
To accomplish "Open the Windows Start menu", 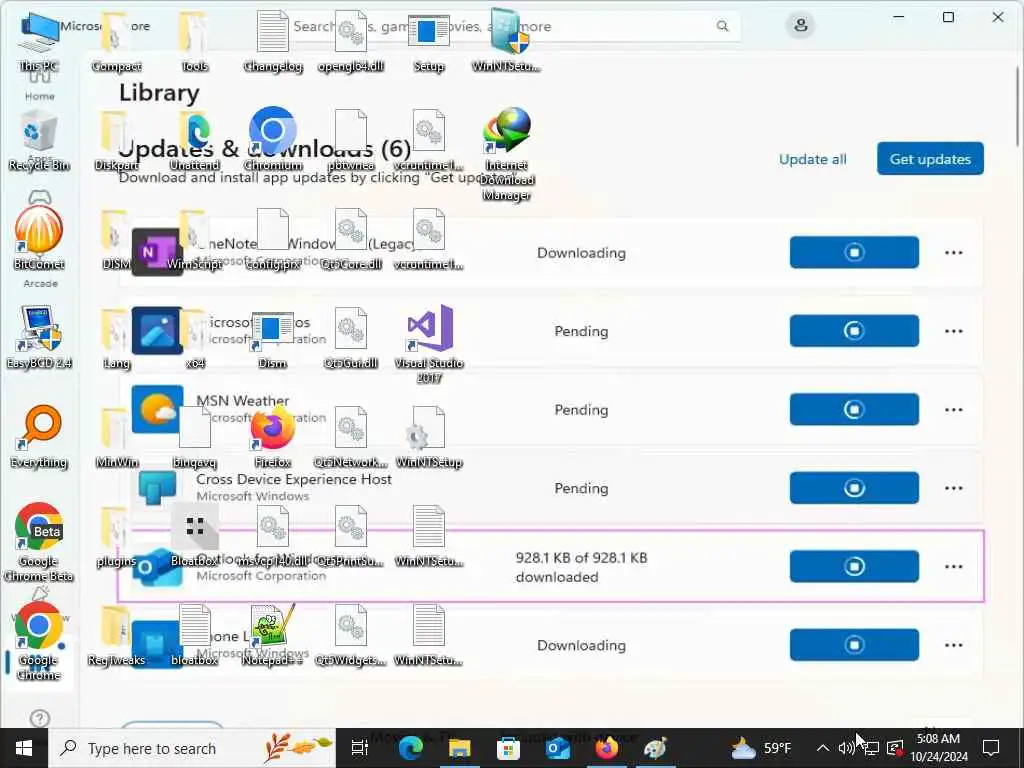I will (24, 748).
